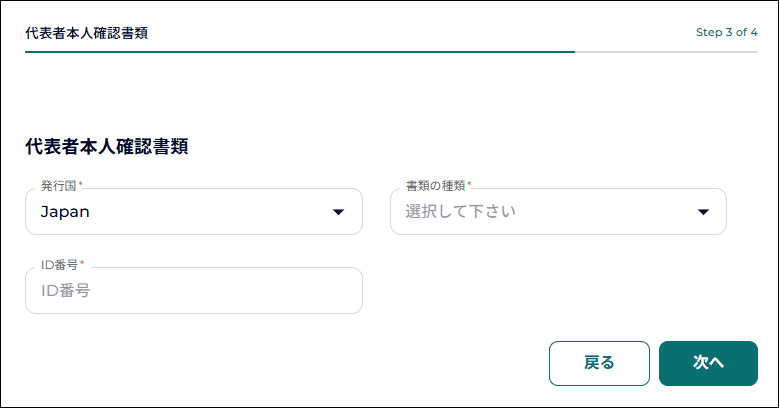Click the gray ID番号 placeholder text
779x408 pixels.
(66, 291)
